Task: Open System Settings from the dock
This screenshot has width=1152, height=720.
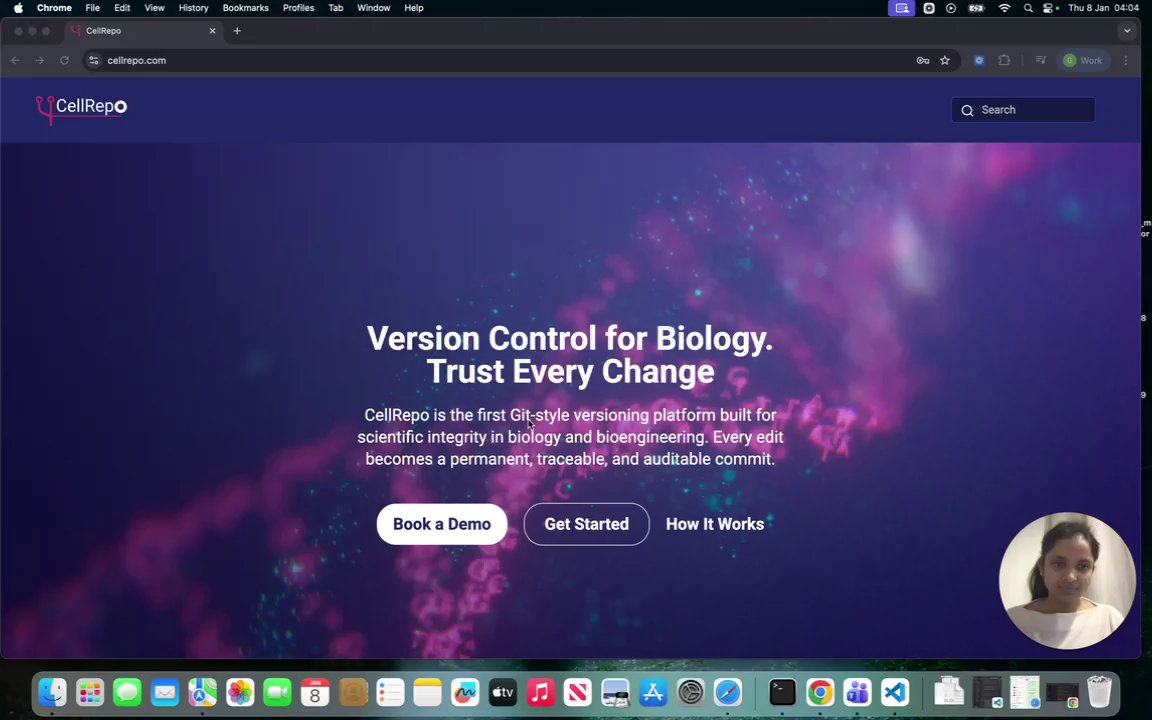Action: click(x=691, y=692)
